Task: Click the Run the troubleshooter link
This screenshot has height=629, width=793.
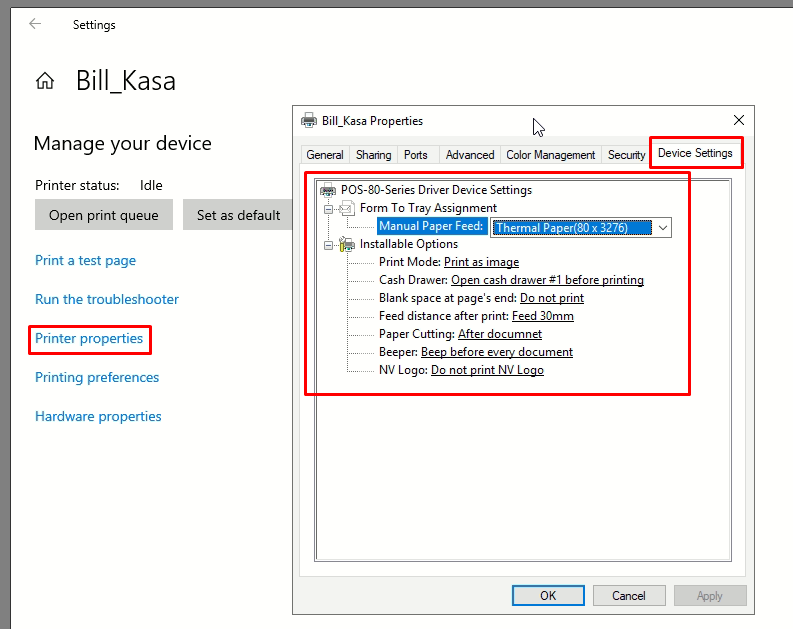Action: tap(107, 299)
